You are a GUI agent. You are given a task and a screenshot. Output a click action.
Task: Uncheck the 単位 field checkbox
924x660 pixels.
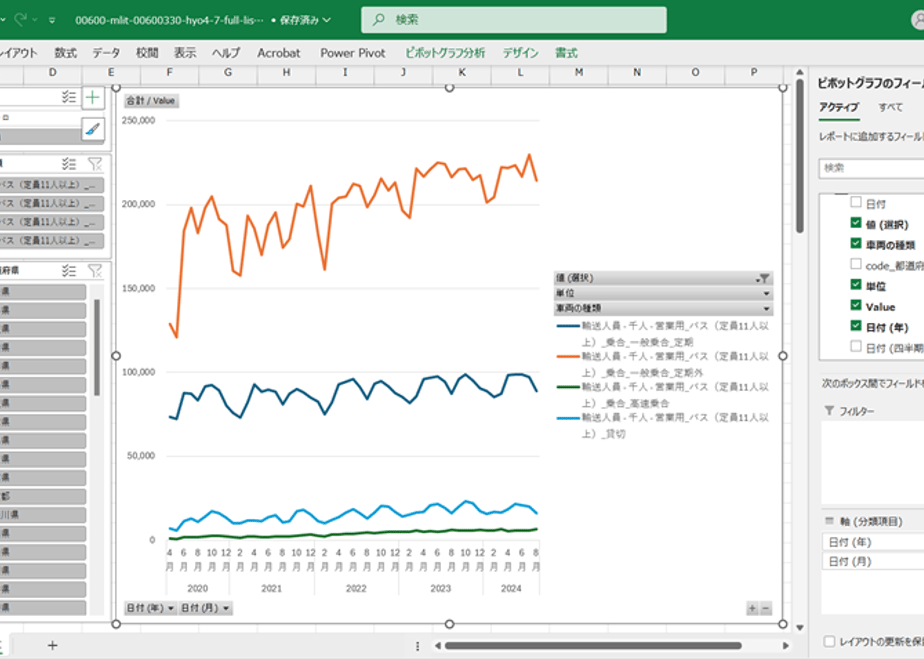[x=856, y=285]
